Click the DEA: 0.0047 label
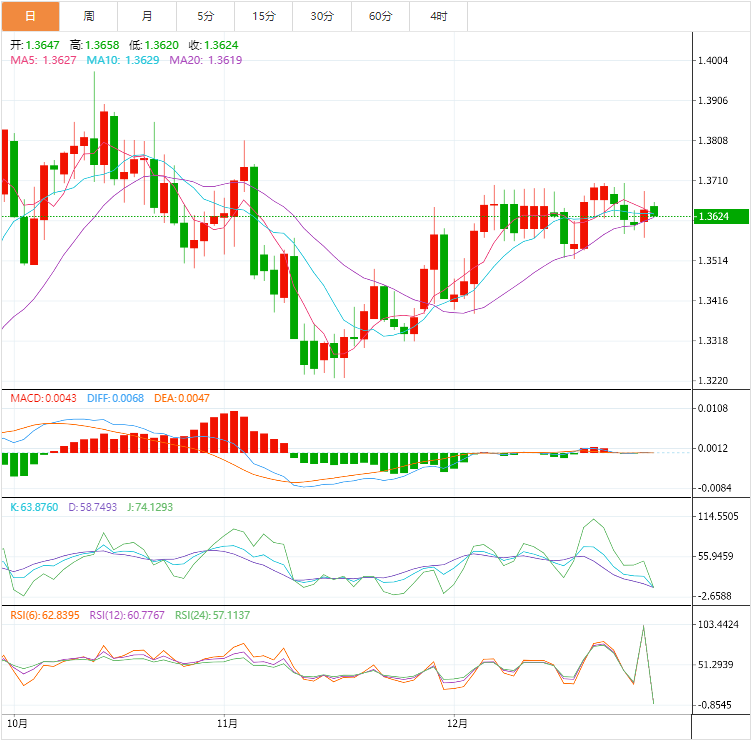 coord(182,398)
